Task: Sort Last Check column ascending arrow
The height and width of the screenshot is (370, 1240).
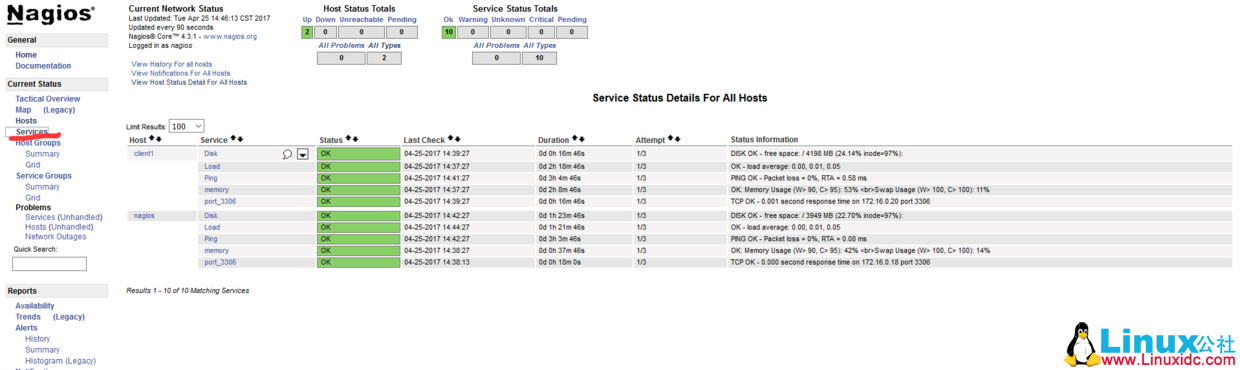Action: click(x=451, y=139)
